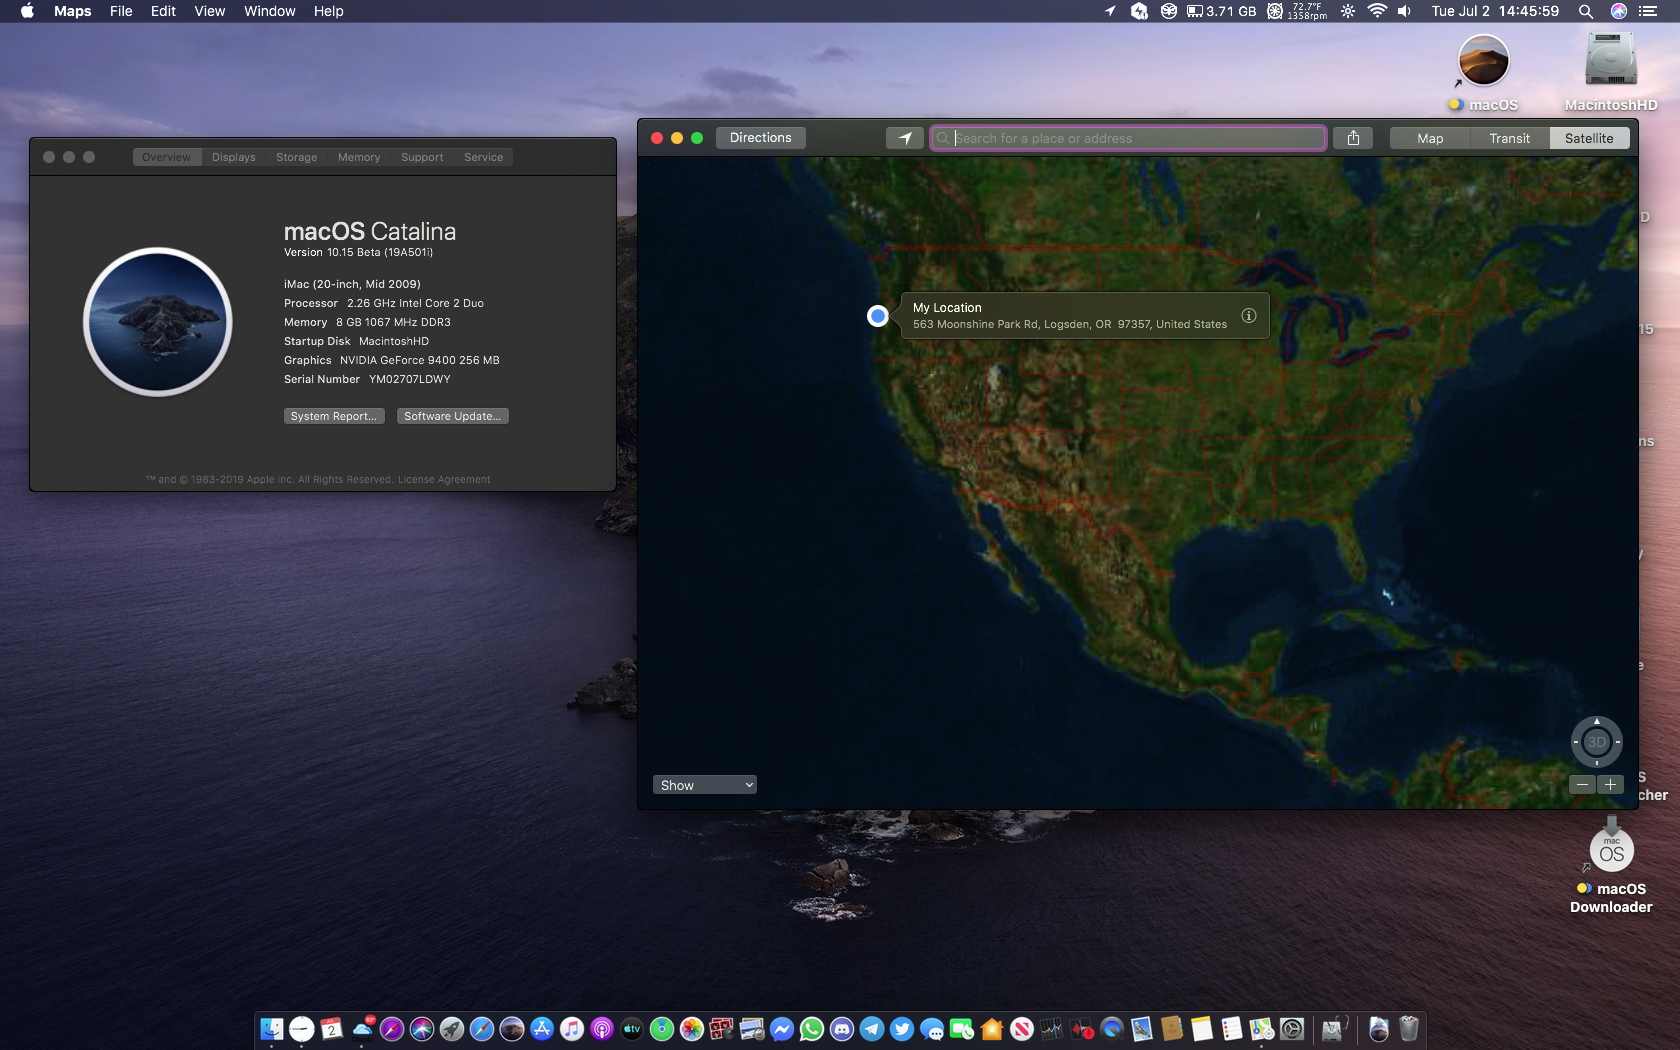This screenshot has width=1680, height=1050.
Task: Open the Maps application menu
Action: (x=72, y=11)
